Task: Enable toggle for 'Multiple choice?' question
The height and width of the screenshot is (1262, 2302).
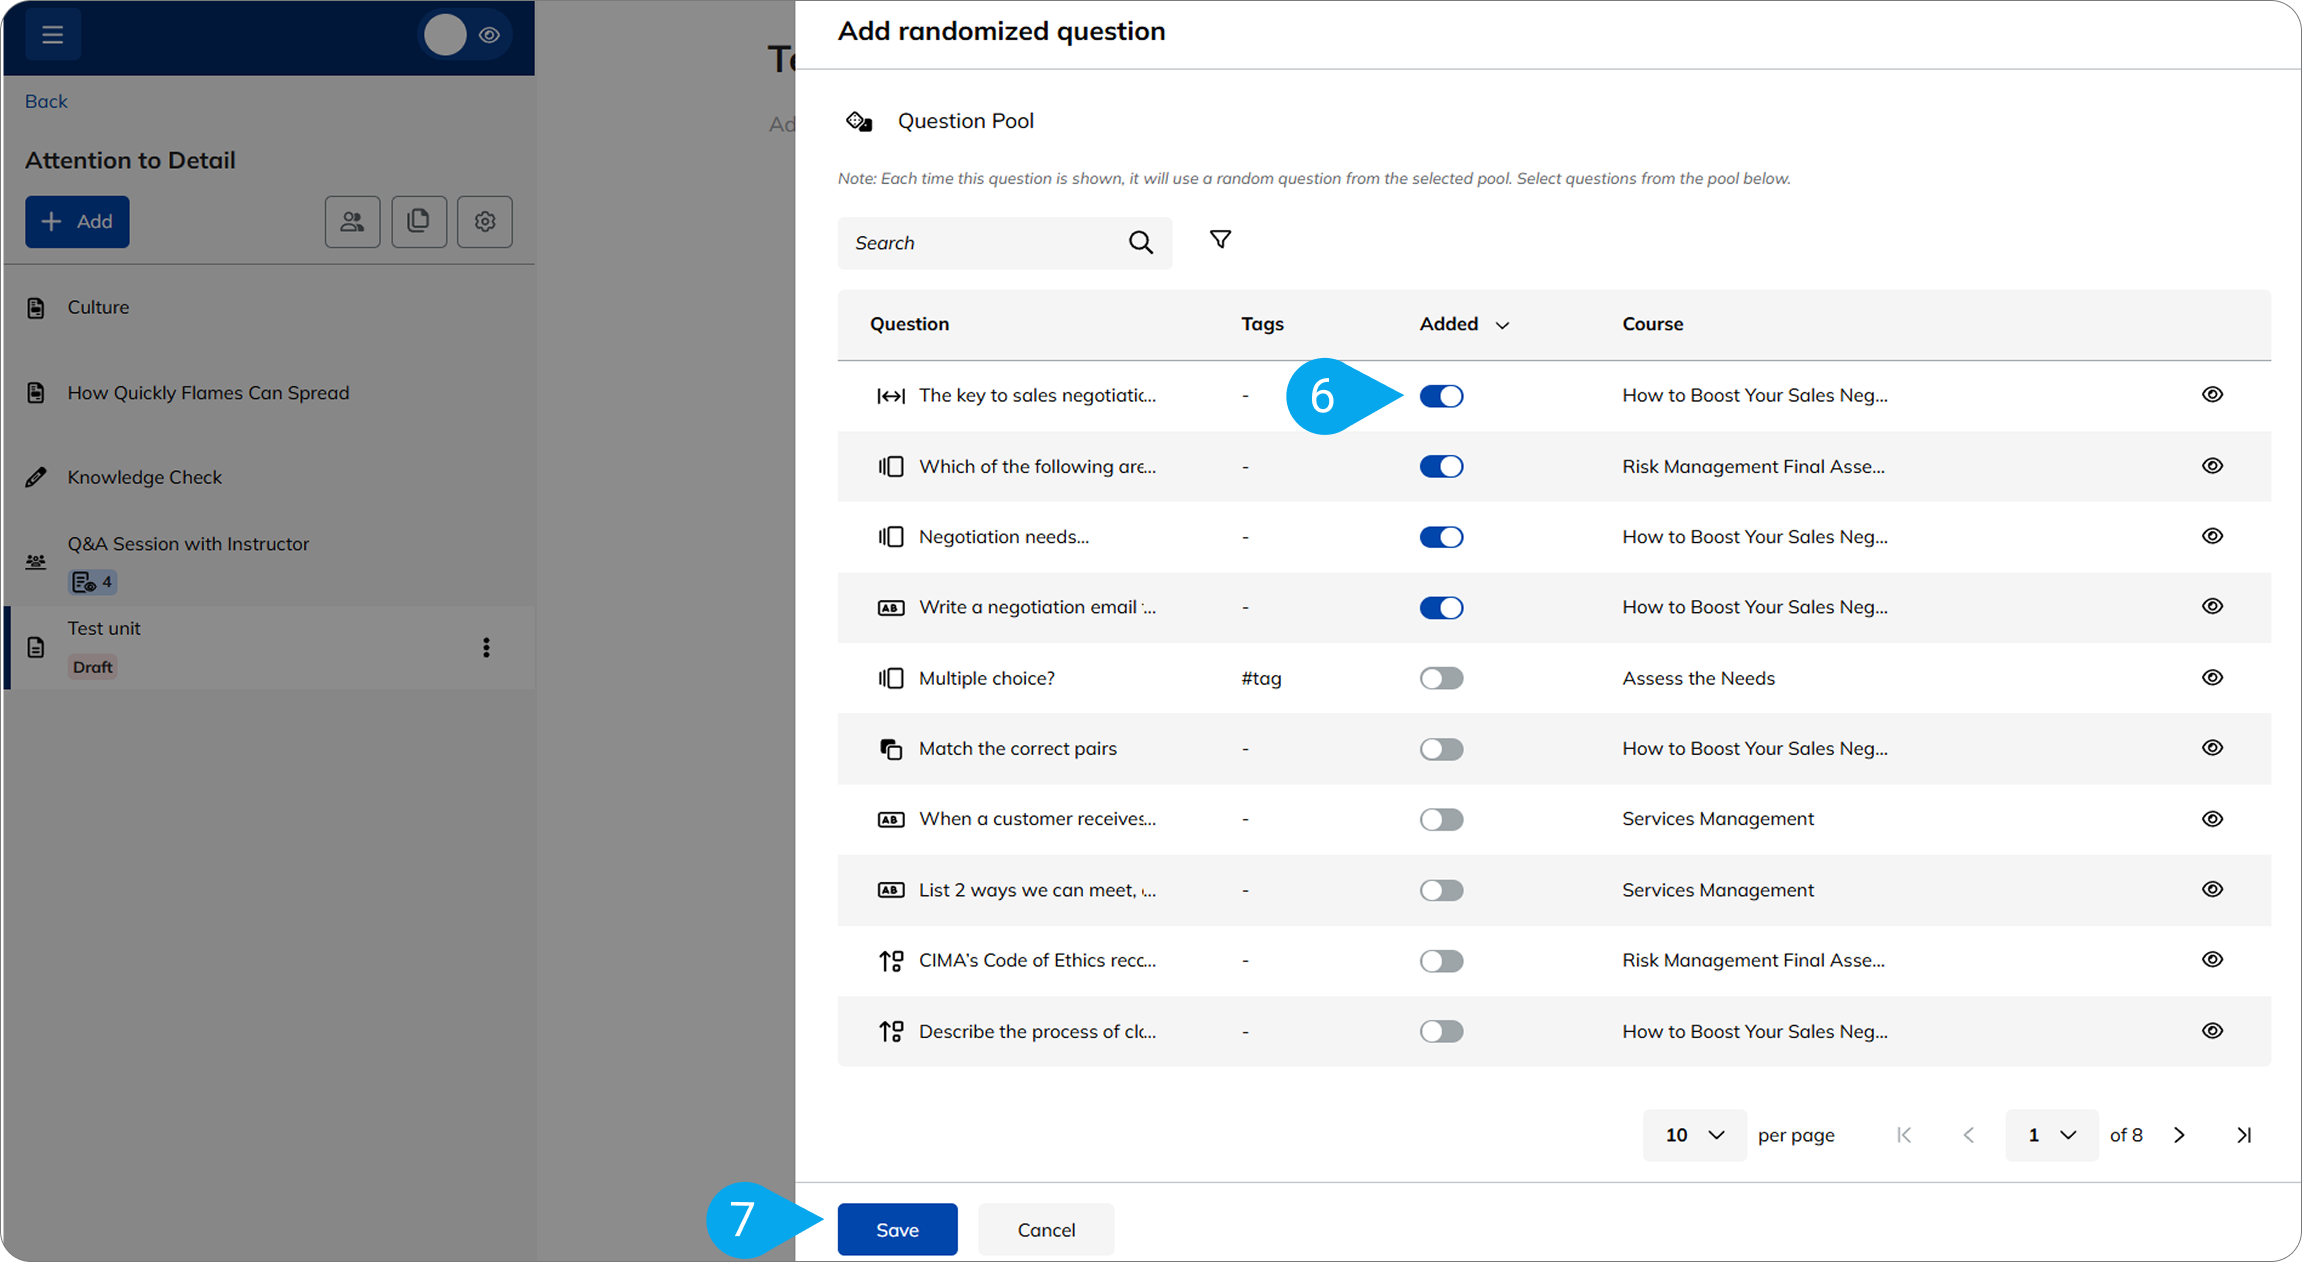Action: [x=1441, y=679]
